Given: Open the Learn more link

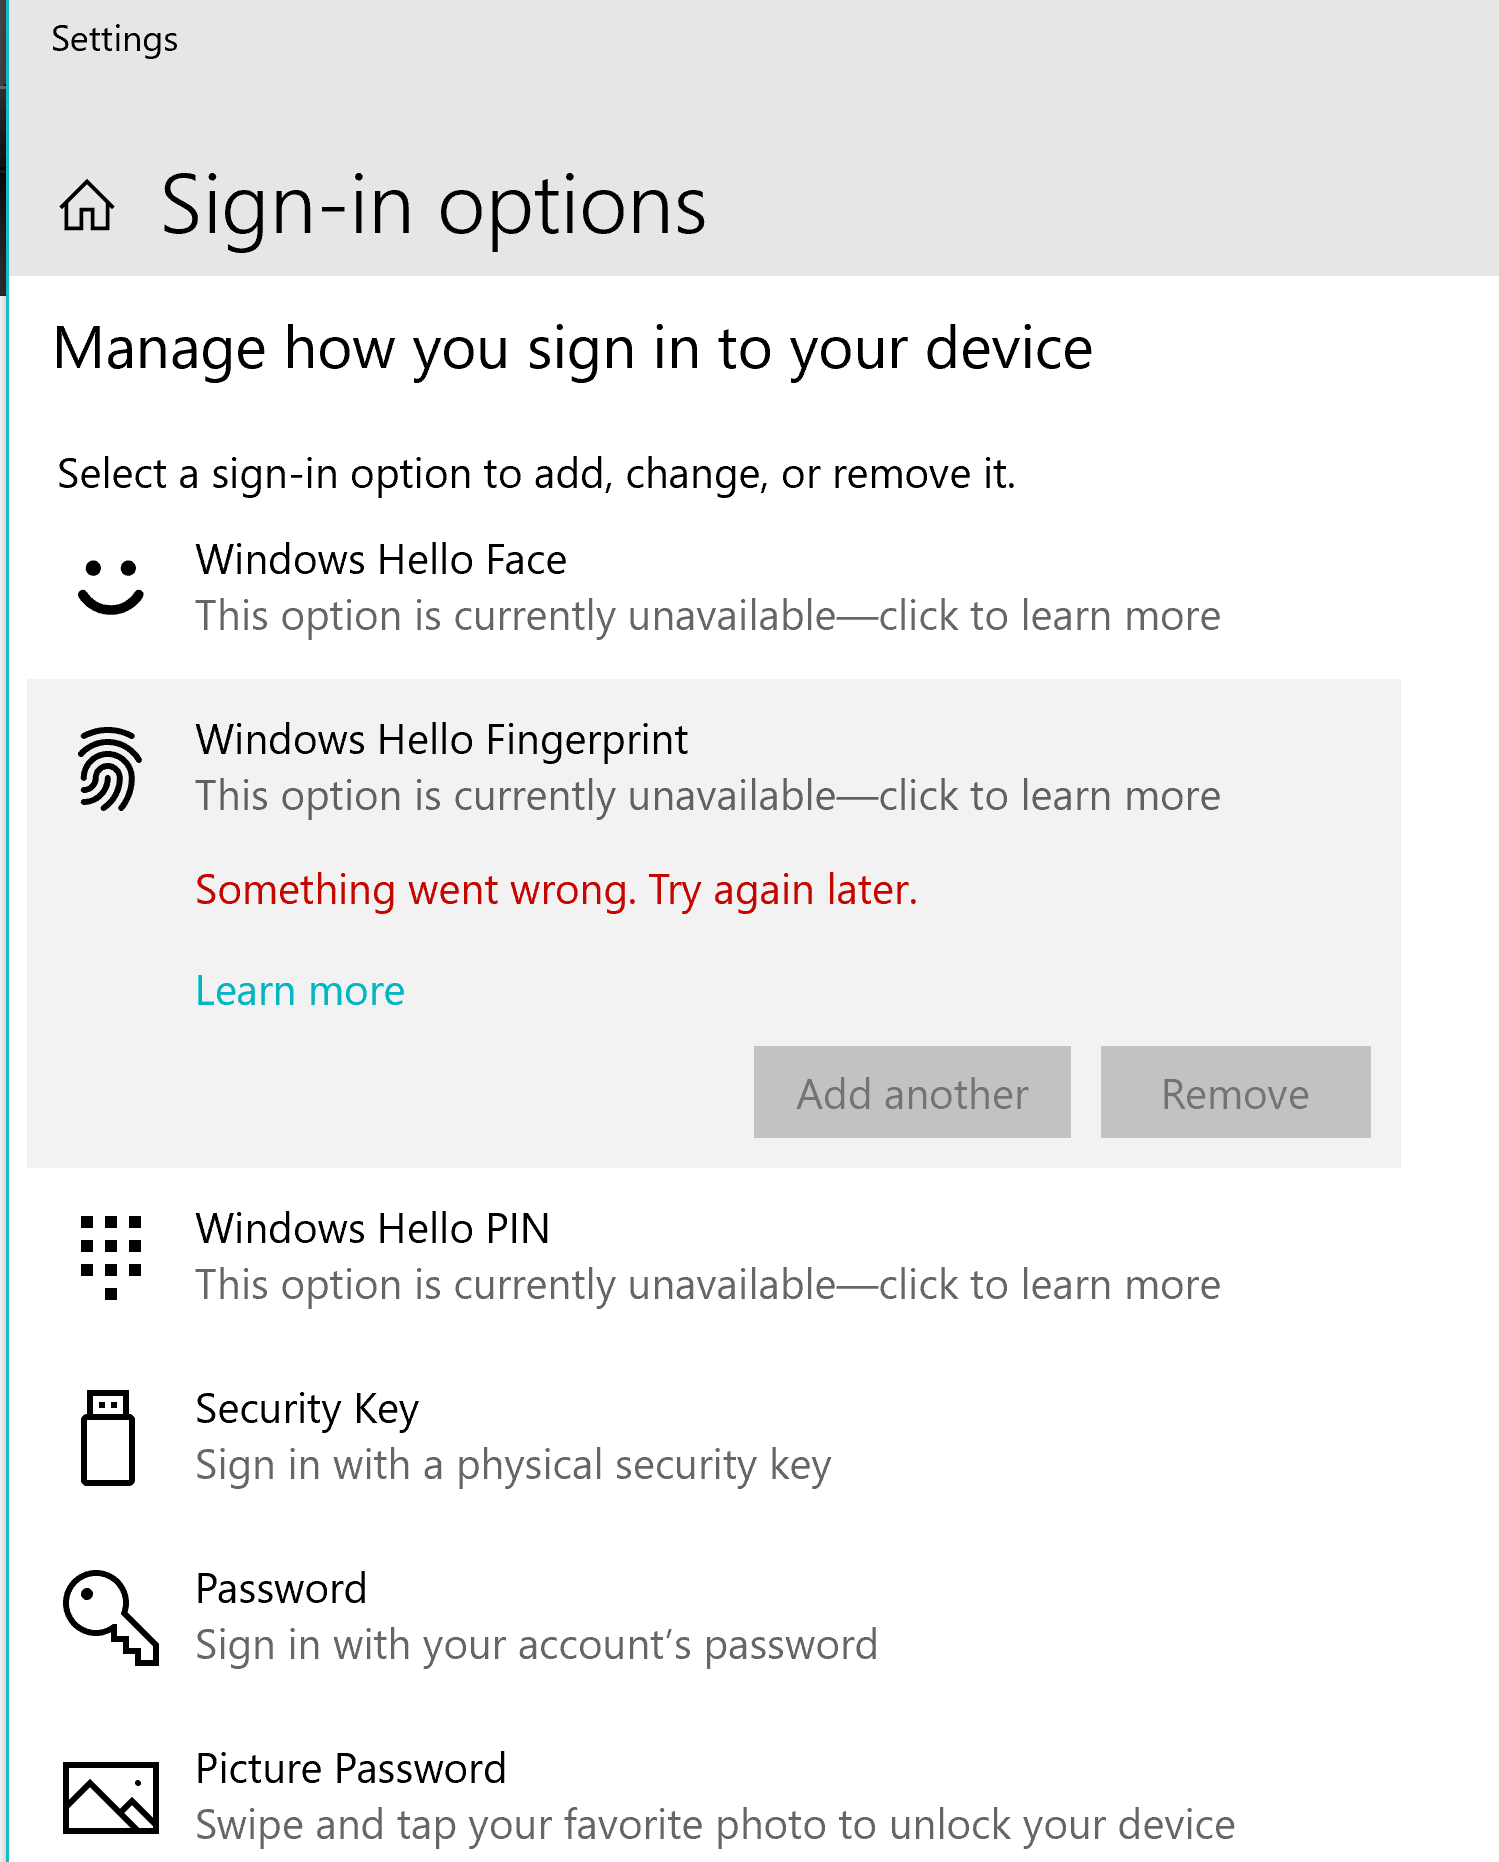Looking at the screenshot, I should [300, 990].
